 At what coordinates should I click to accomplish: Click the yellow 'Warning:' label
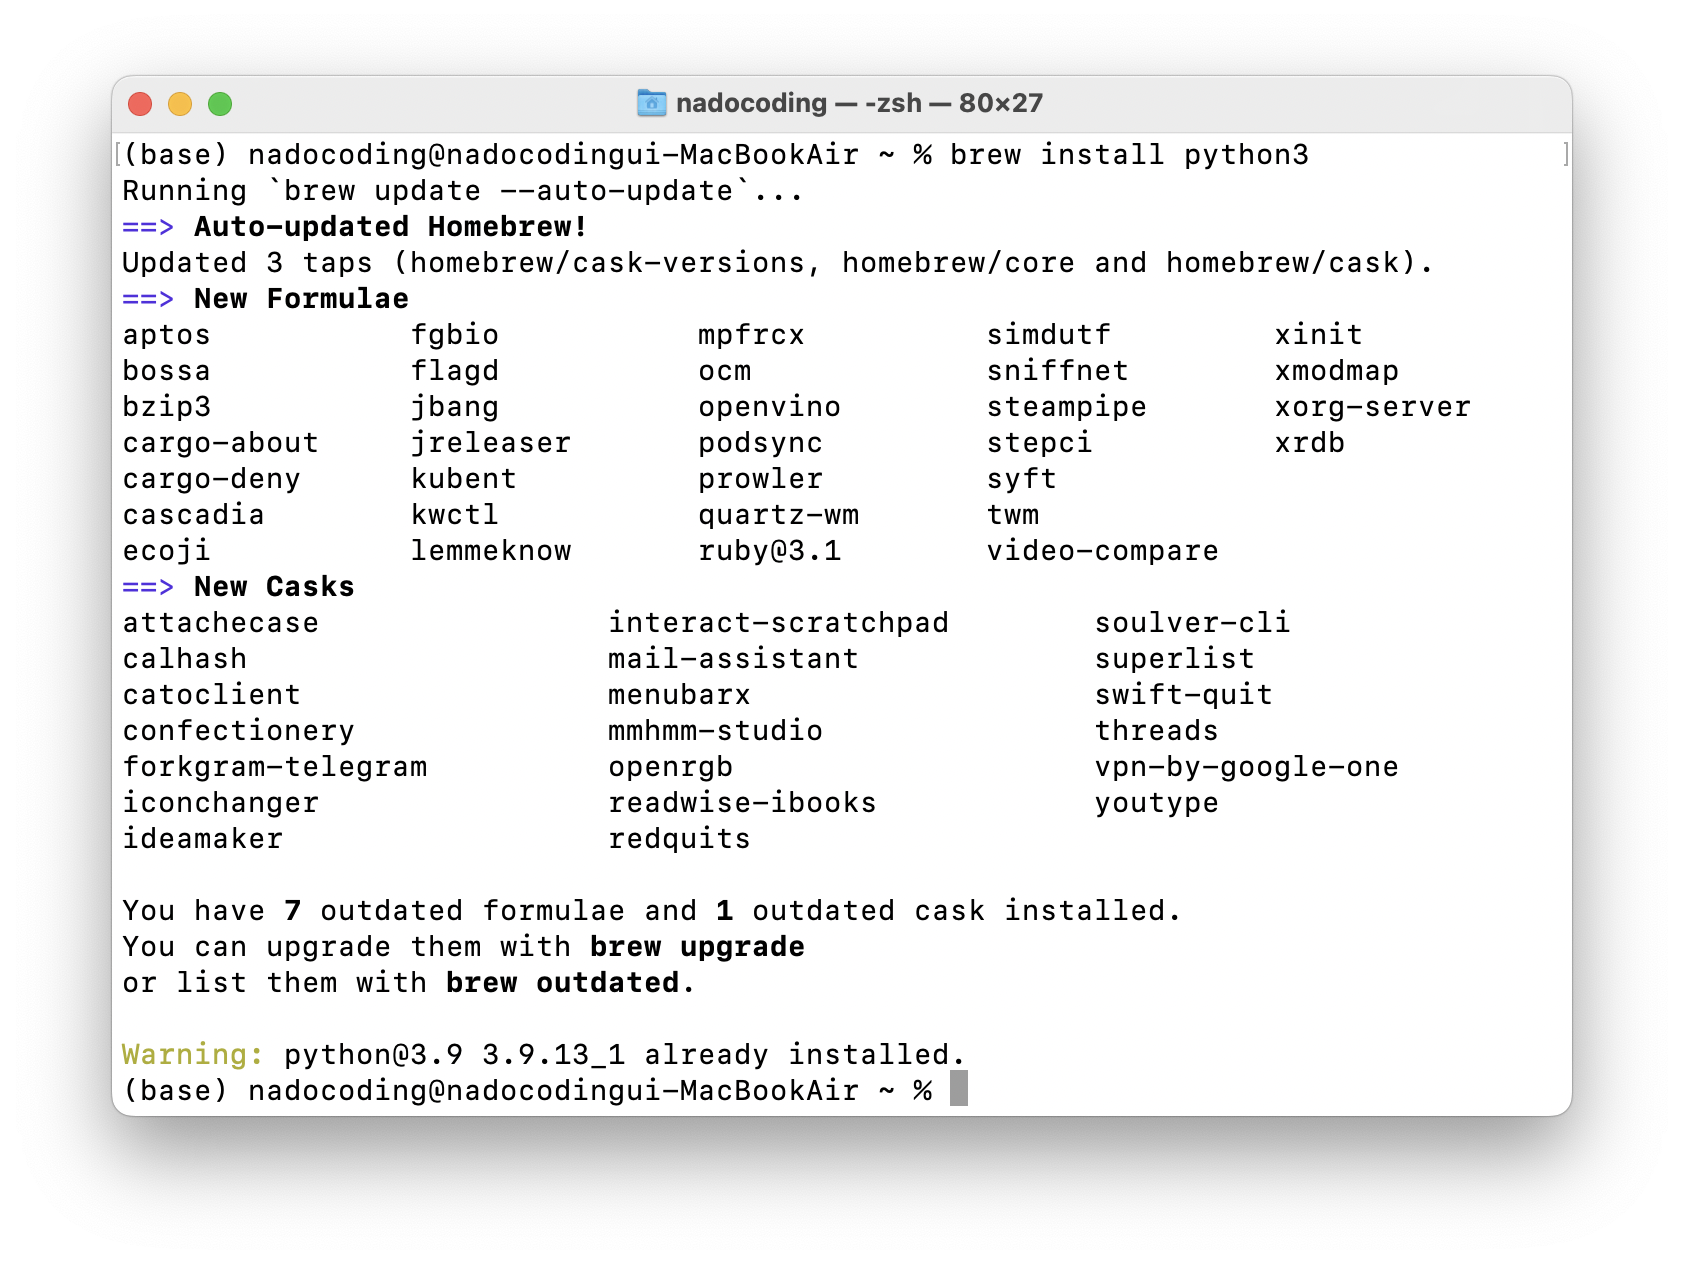193,1055
